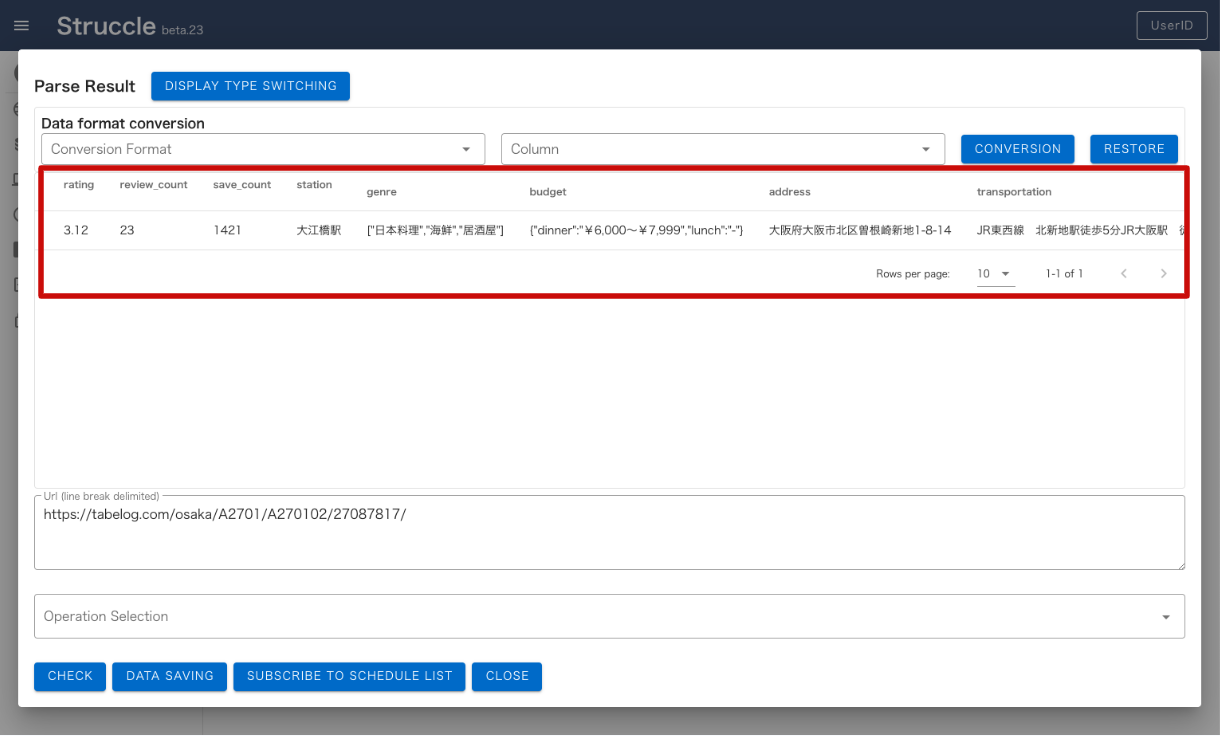Go to the next table page chevron
Viewport: 1220px width, 736px height.
pos(1163,272)
